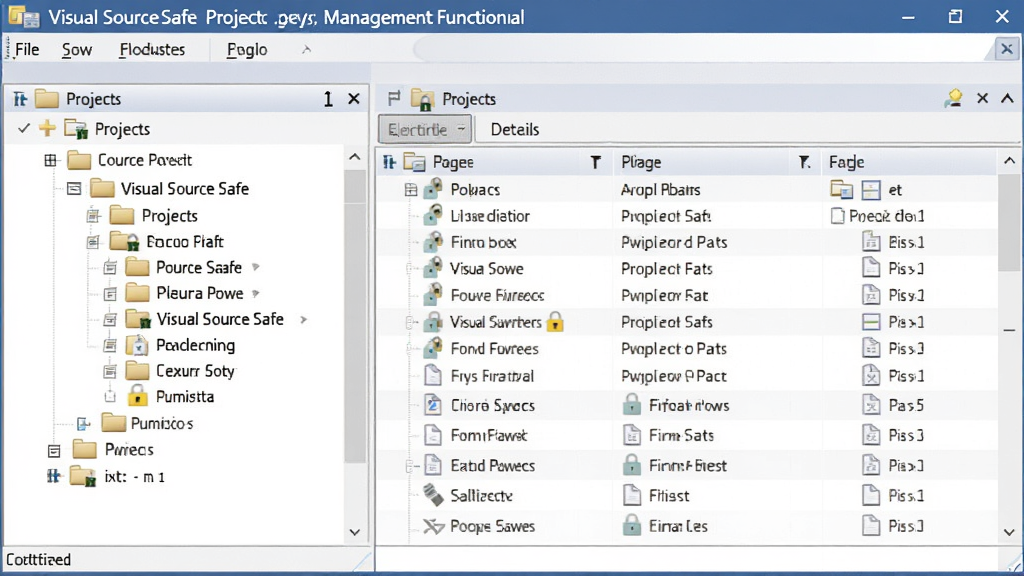Screen dimensions: 1024x576
Task: Select the Cexurr Soty folder in the tree
Action: 195,371
